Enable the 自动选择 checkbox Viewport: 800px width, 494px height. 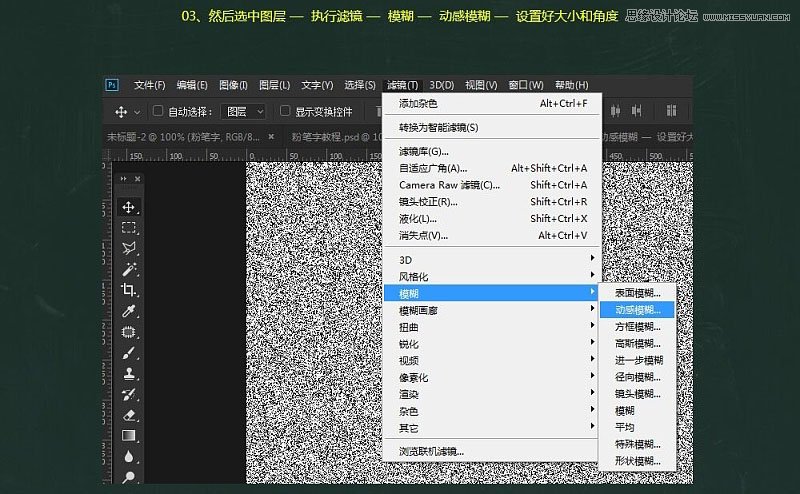click(157, 112)
